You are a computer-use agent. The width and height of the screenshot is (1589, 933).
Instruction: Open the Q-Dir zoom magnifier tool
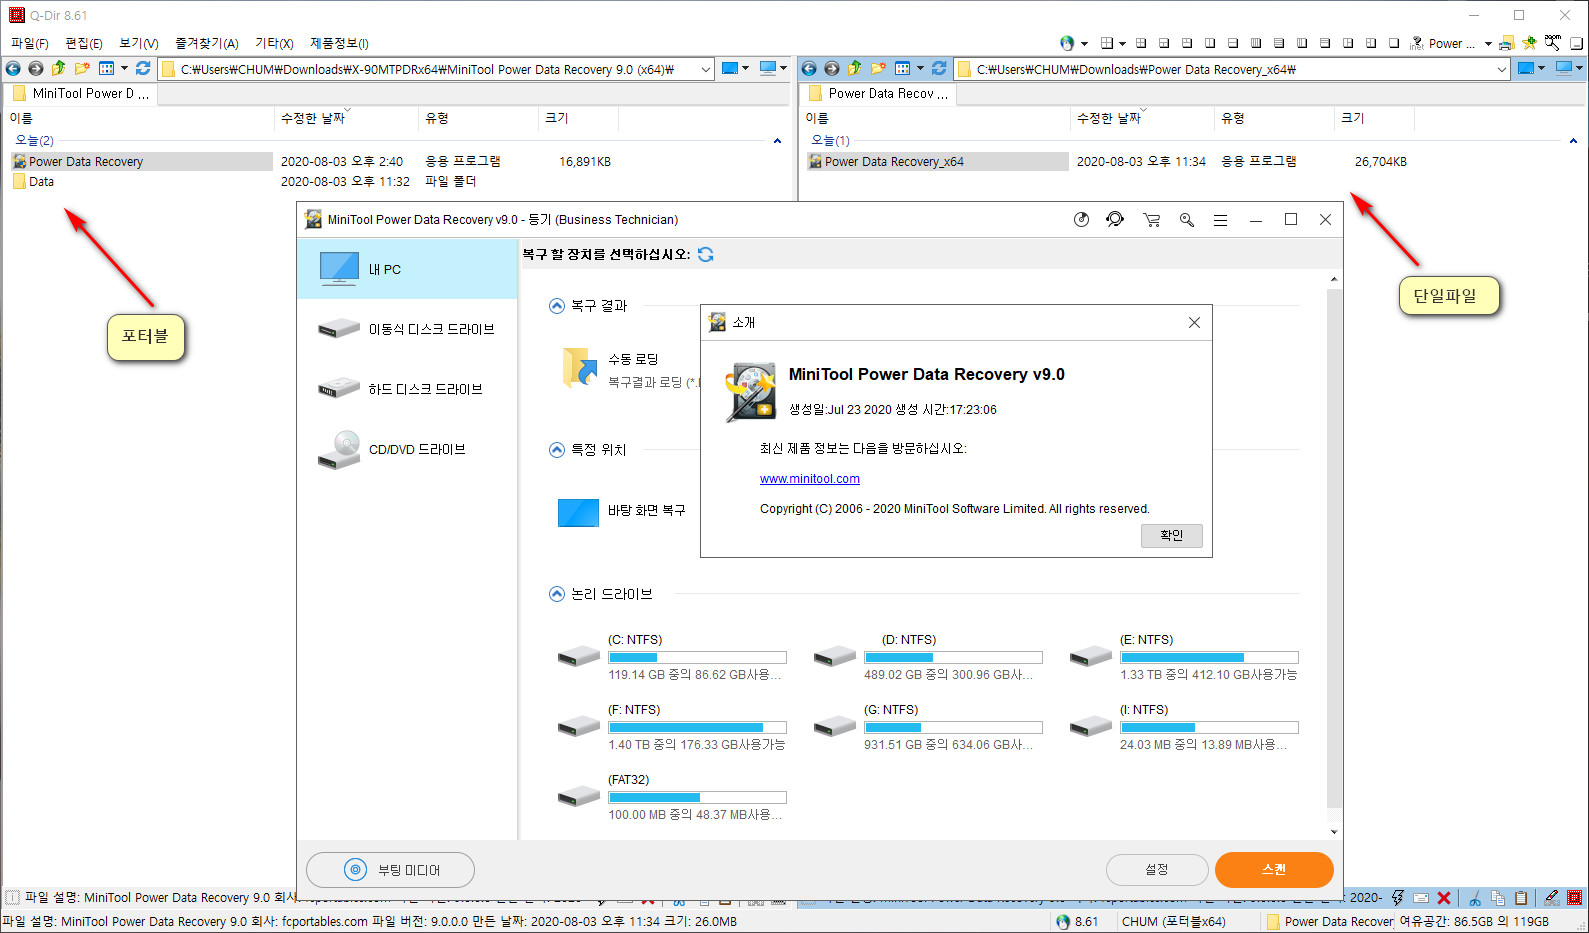pyautogui.click(x=1552, y=43)
